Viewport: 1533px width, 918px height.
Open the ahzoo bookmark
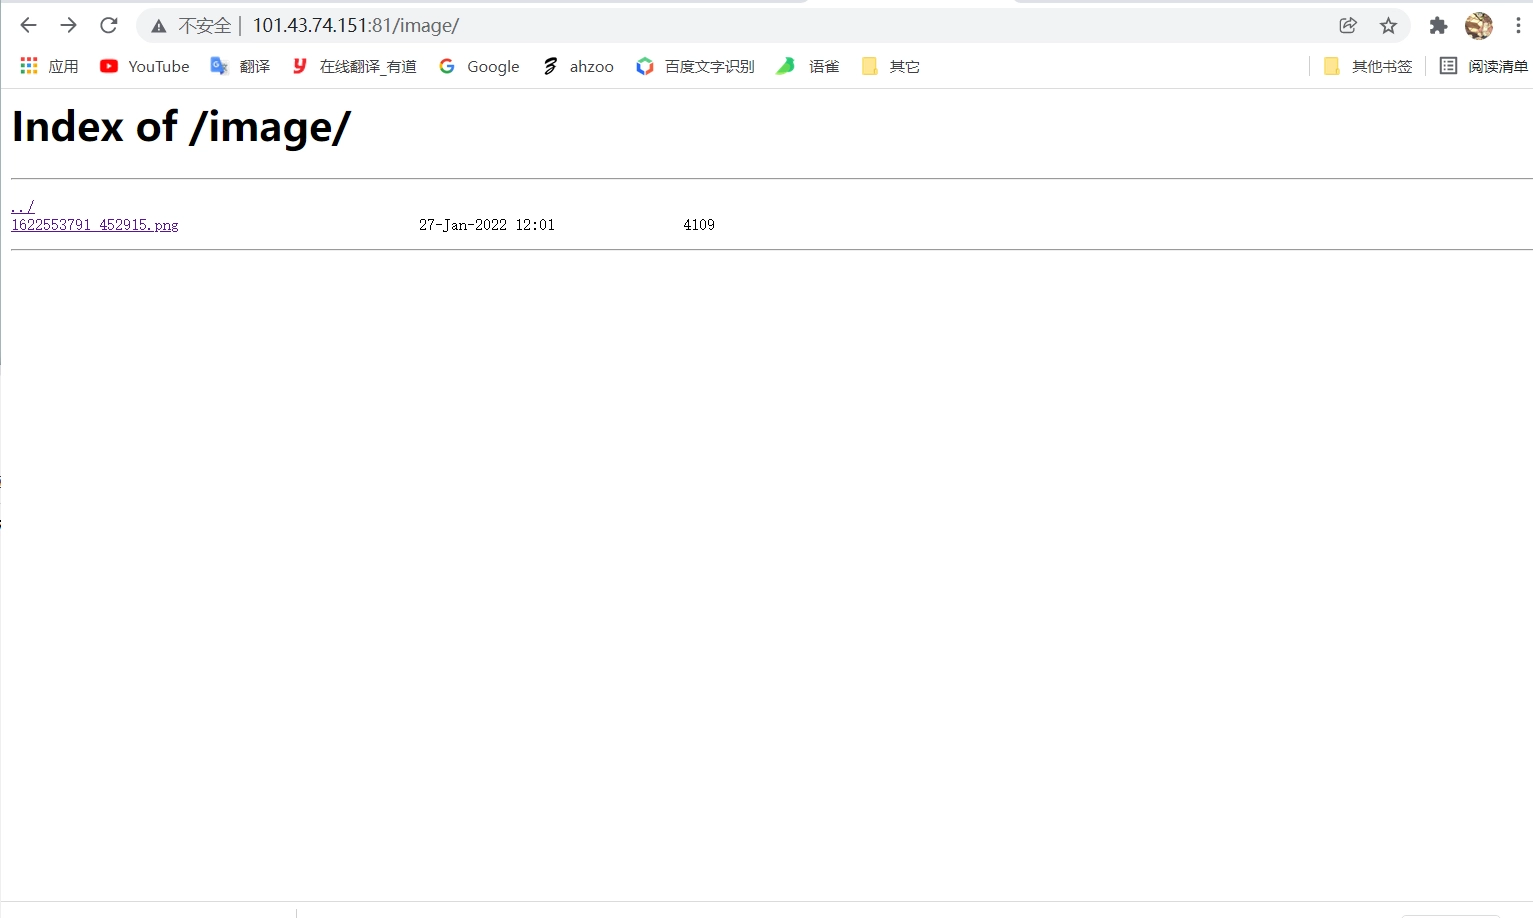tap(578, 66)
